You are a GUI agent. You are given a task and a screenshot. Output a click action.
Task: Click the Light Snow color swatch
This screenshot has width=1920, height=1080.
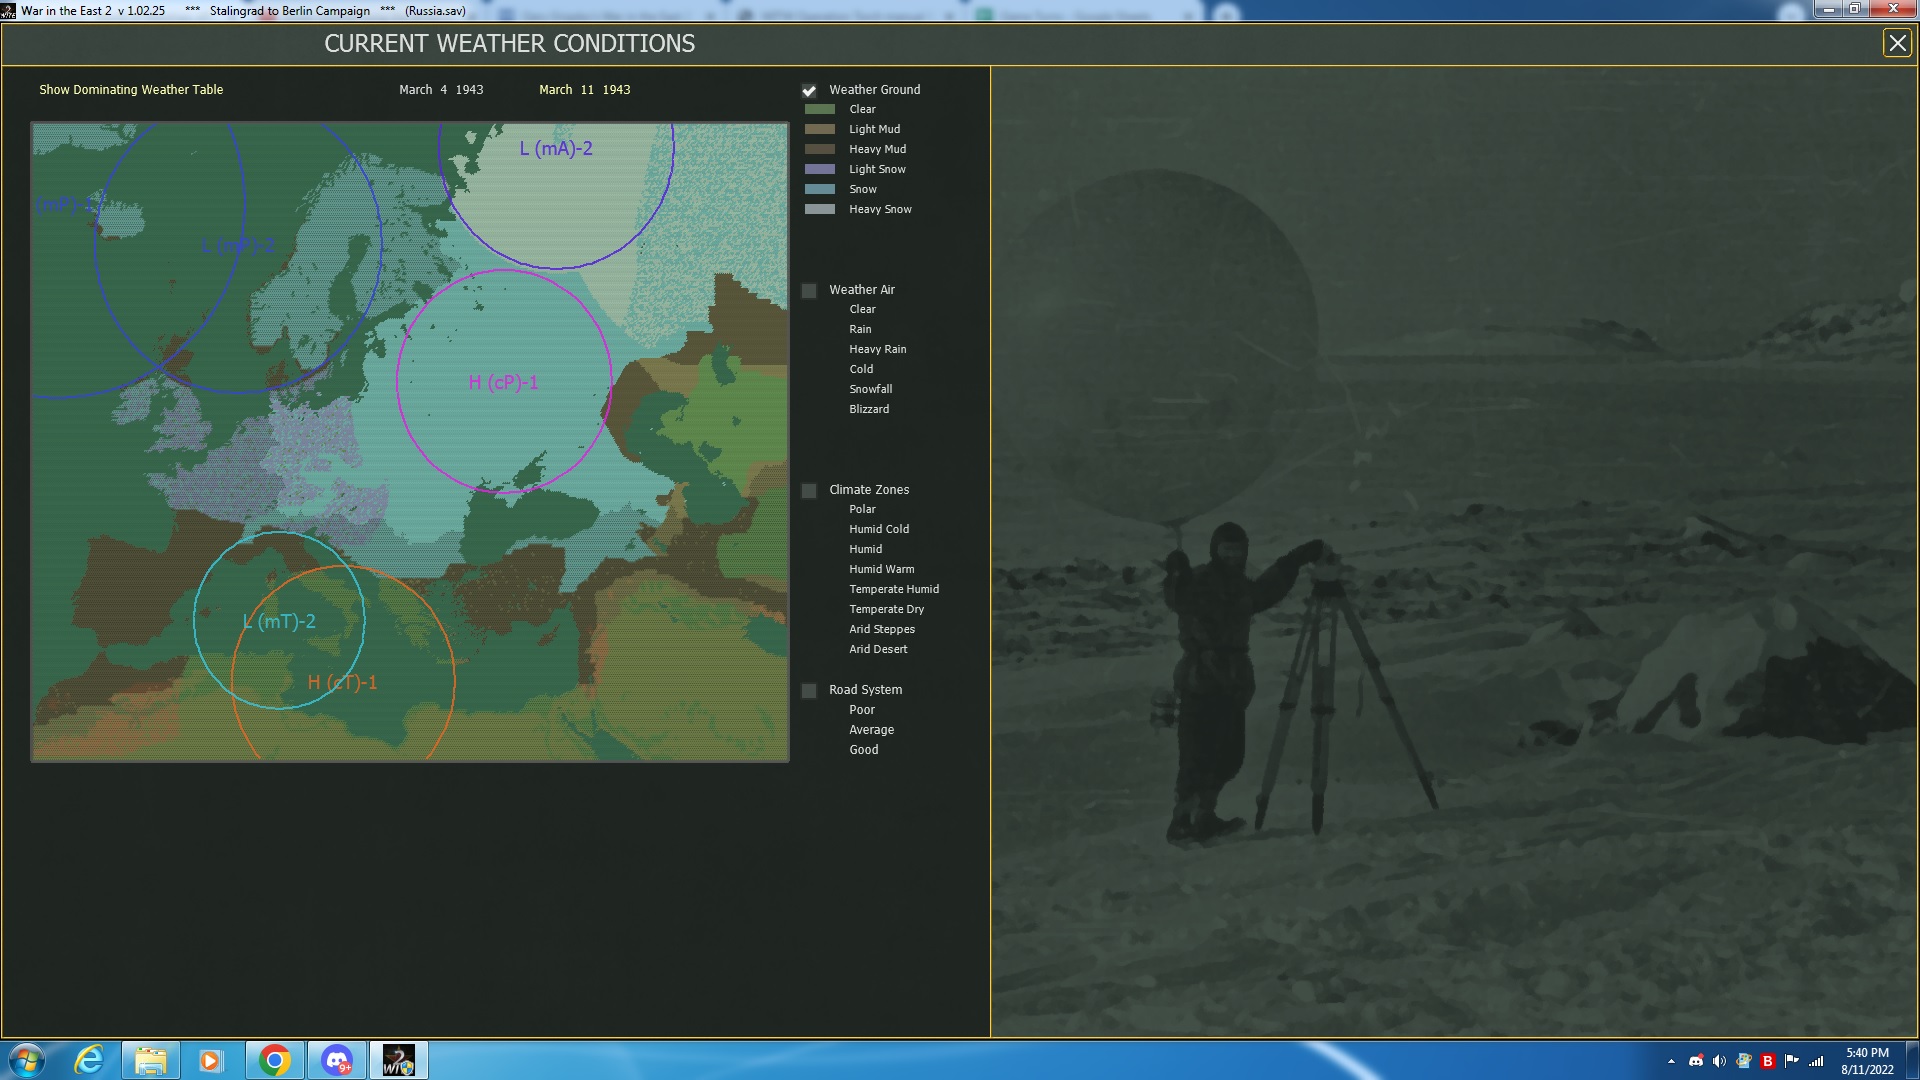pos(820,170)
